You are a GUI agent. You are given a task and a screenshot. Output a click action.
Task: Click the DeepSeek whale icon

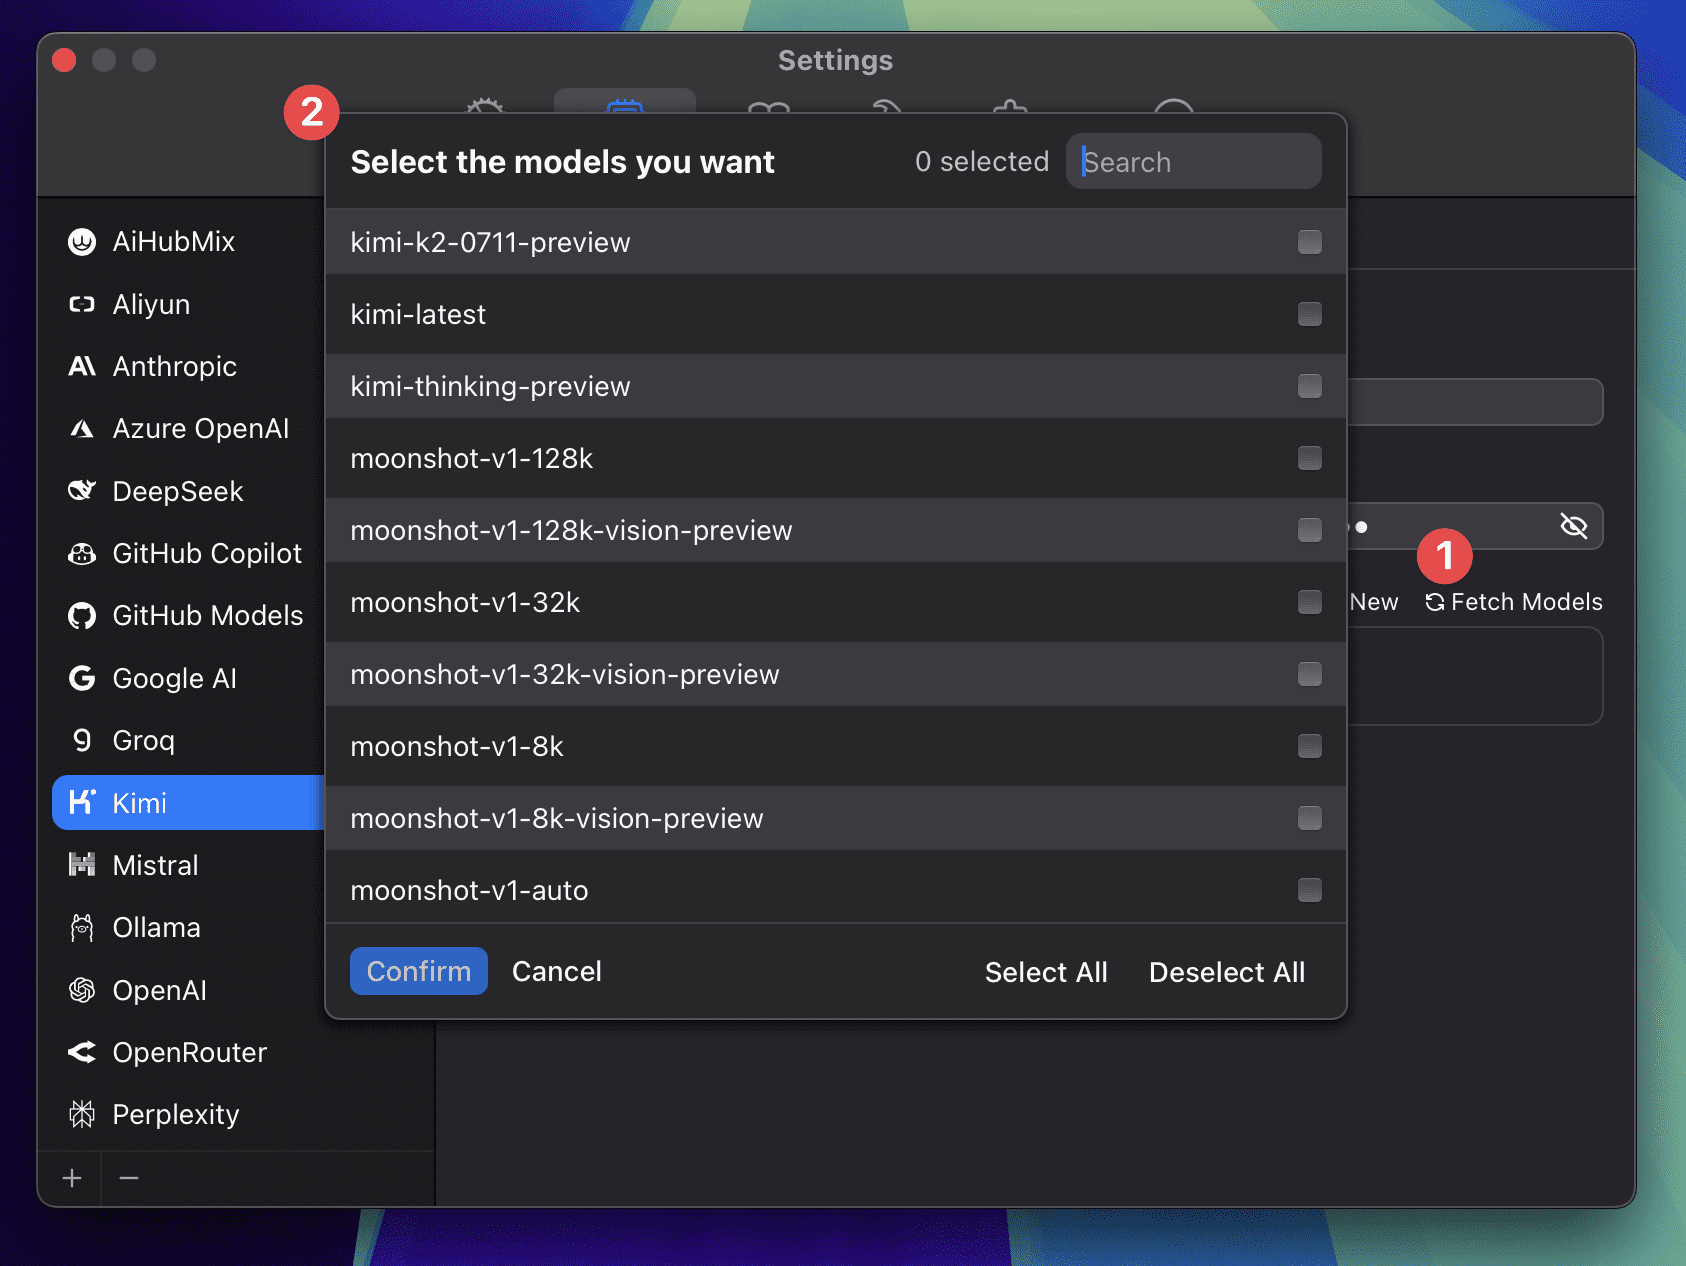pos(82,491)
